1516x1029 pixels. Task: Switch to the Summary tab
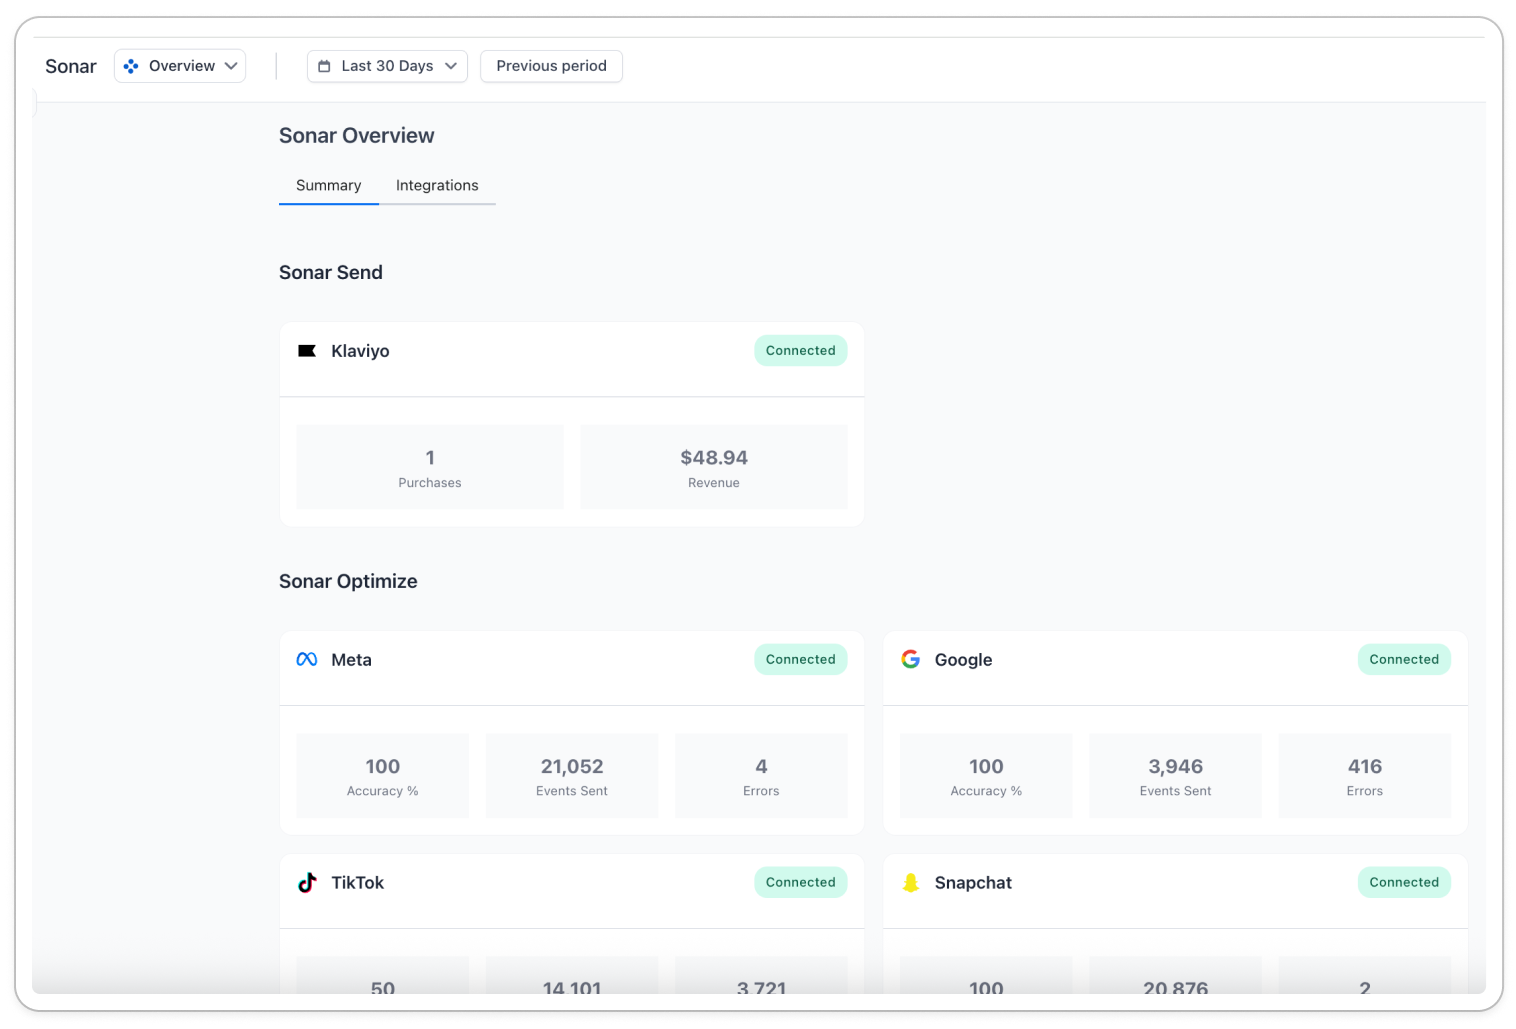coord(329,186)
